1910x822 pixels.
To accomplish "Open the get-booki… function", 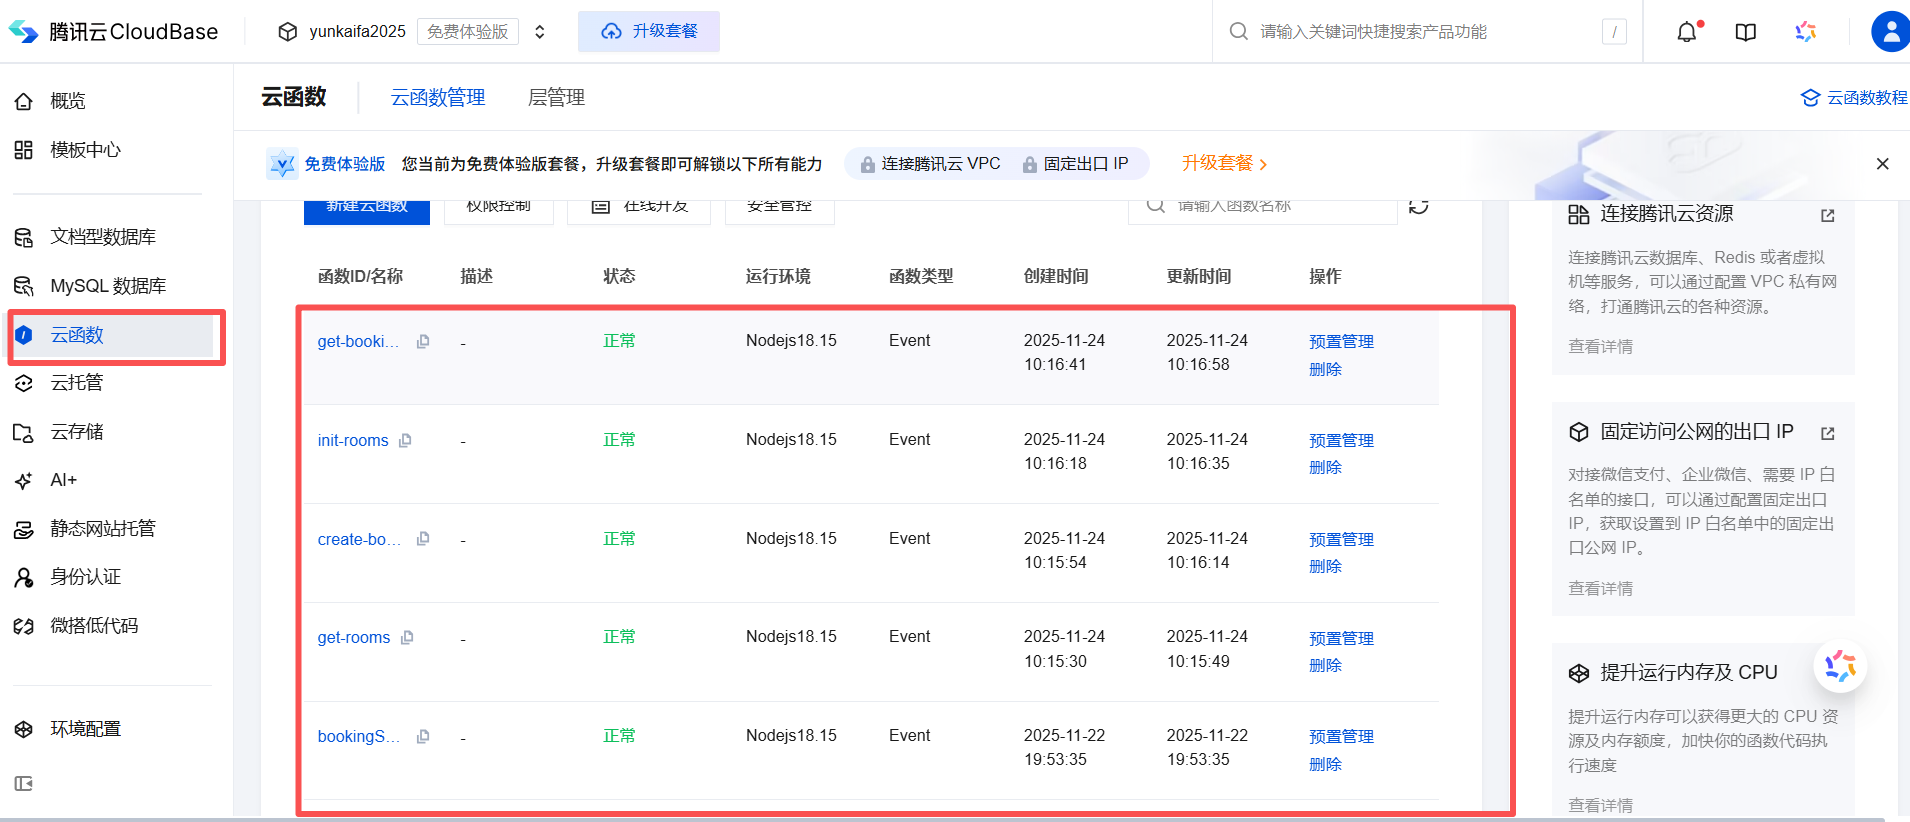I will pos(358,342).
